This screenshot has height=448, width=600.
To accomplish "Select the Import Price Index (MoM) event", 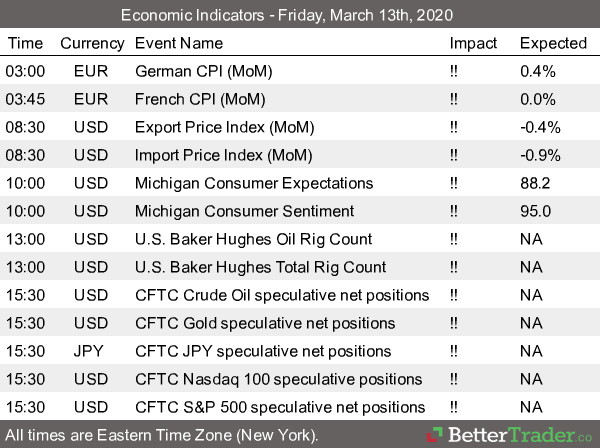I will [x=223, y=155].
